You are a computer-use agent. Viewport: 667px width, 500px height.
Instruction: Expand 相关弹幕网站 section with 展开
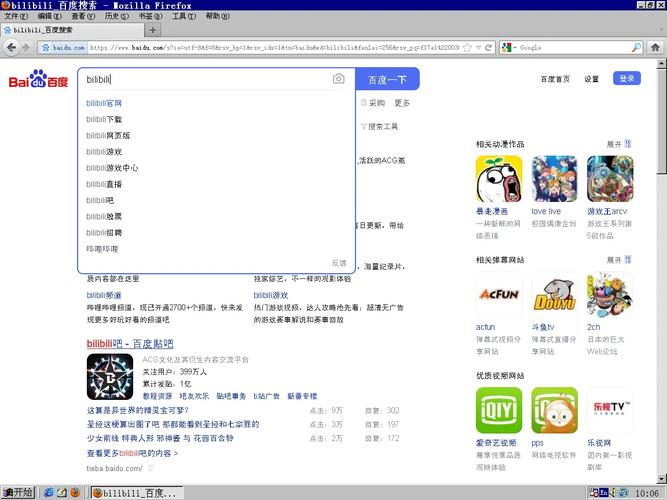tap(619, 260)
